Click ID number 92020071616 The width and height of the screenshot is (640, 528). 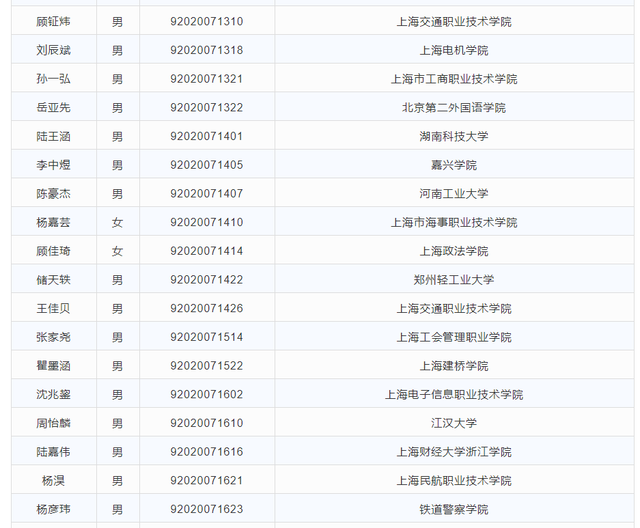207,452
